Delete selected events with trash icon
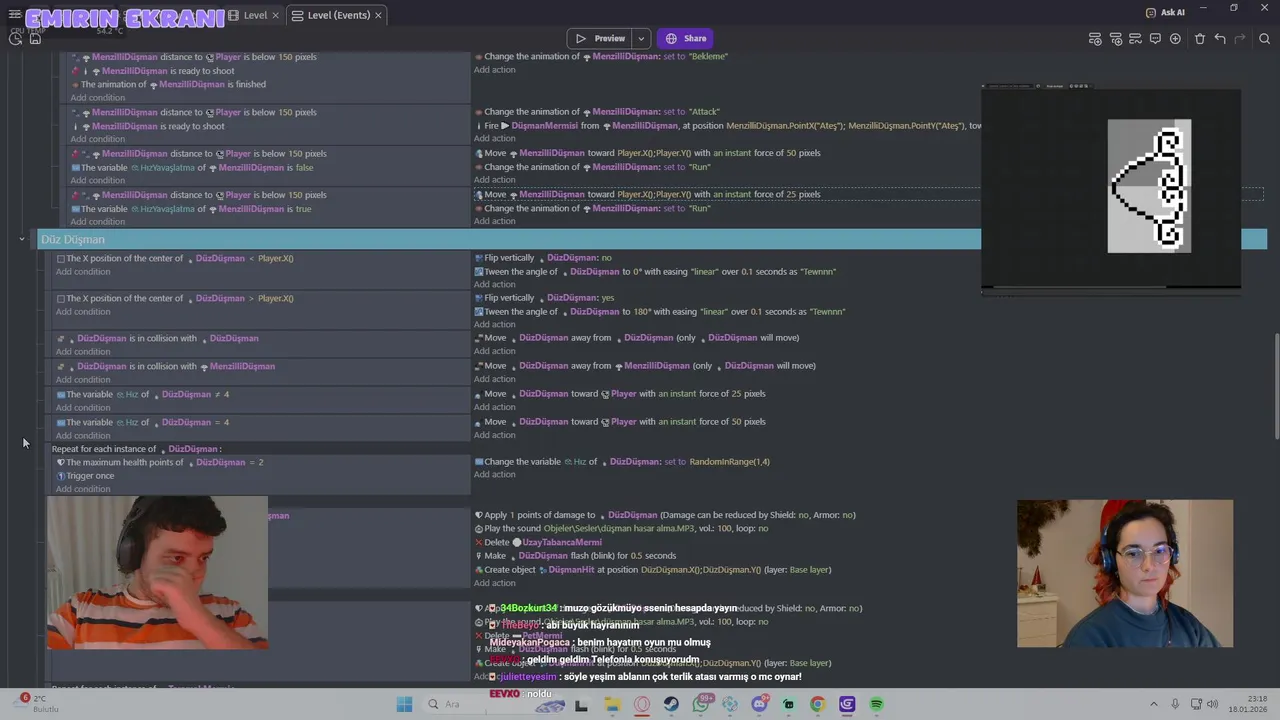1280x720 pixels. (1200, 39)
